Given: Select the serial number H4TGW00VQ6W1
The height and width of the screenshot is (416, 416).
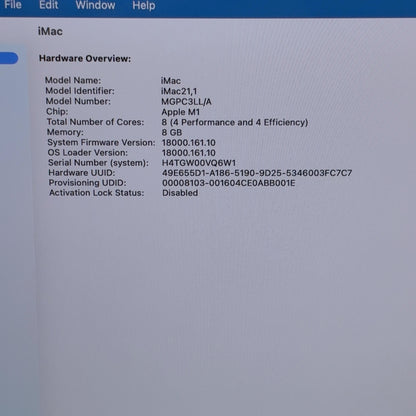Looking at the screenshot, I should point(199,163).
